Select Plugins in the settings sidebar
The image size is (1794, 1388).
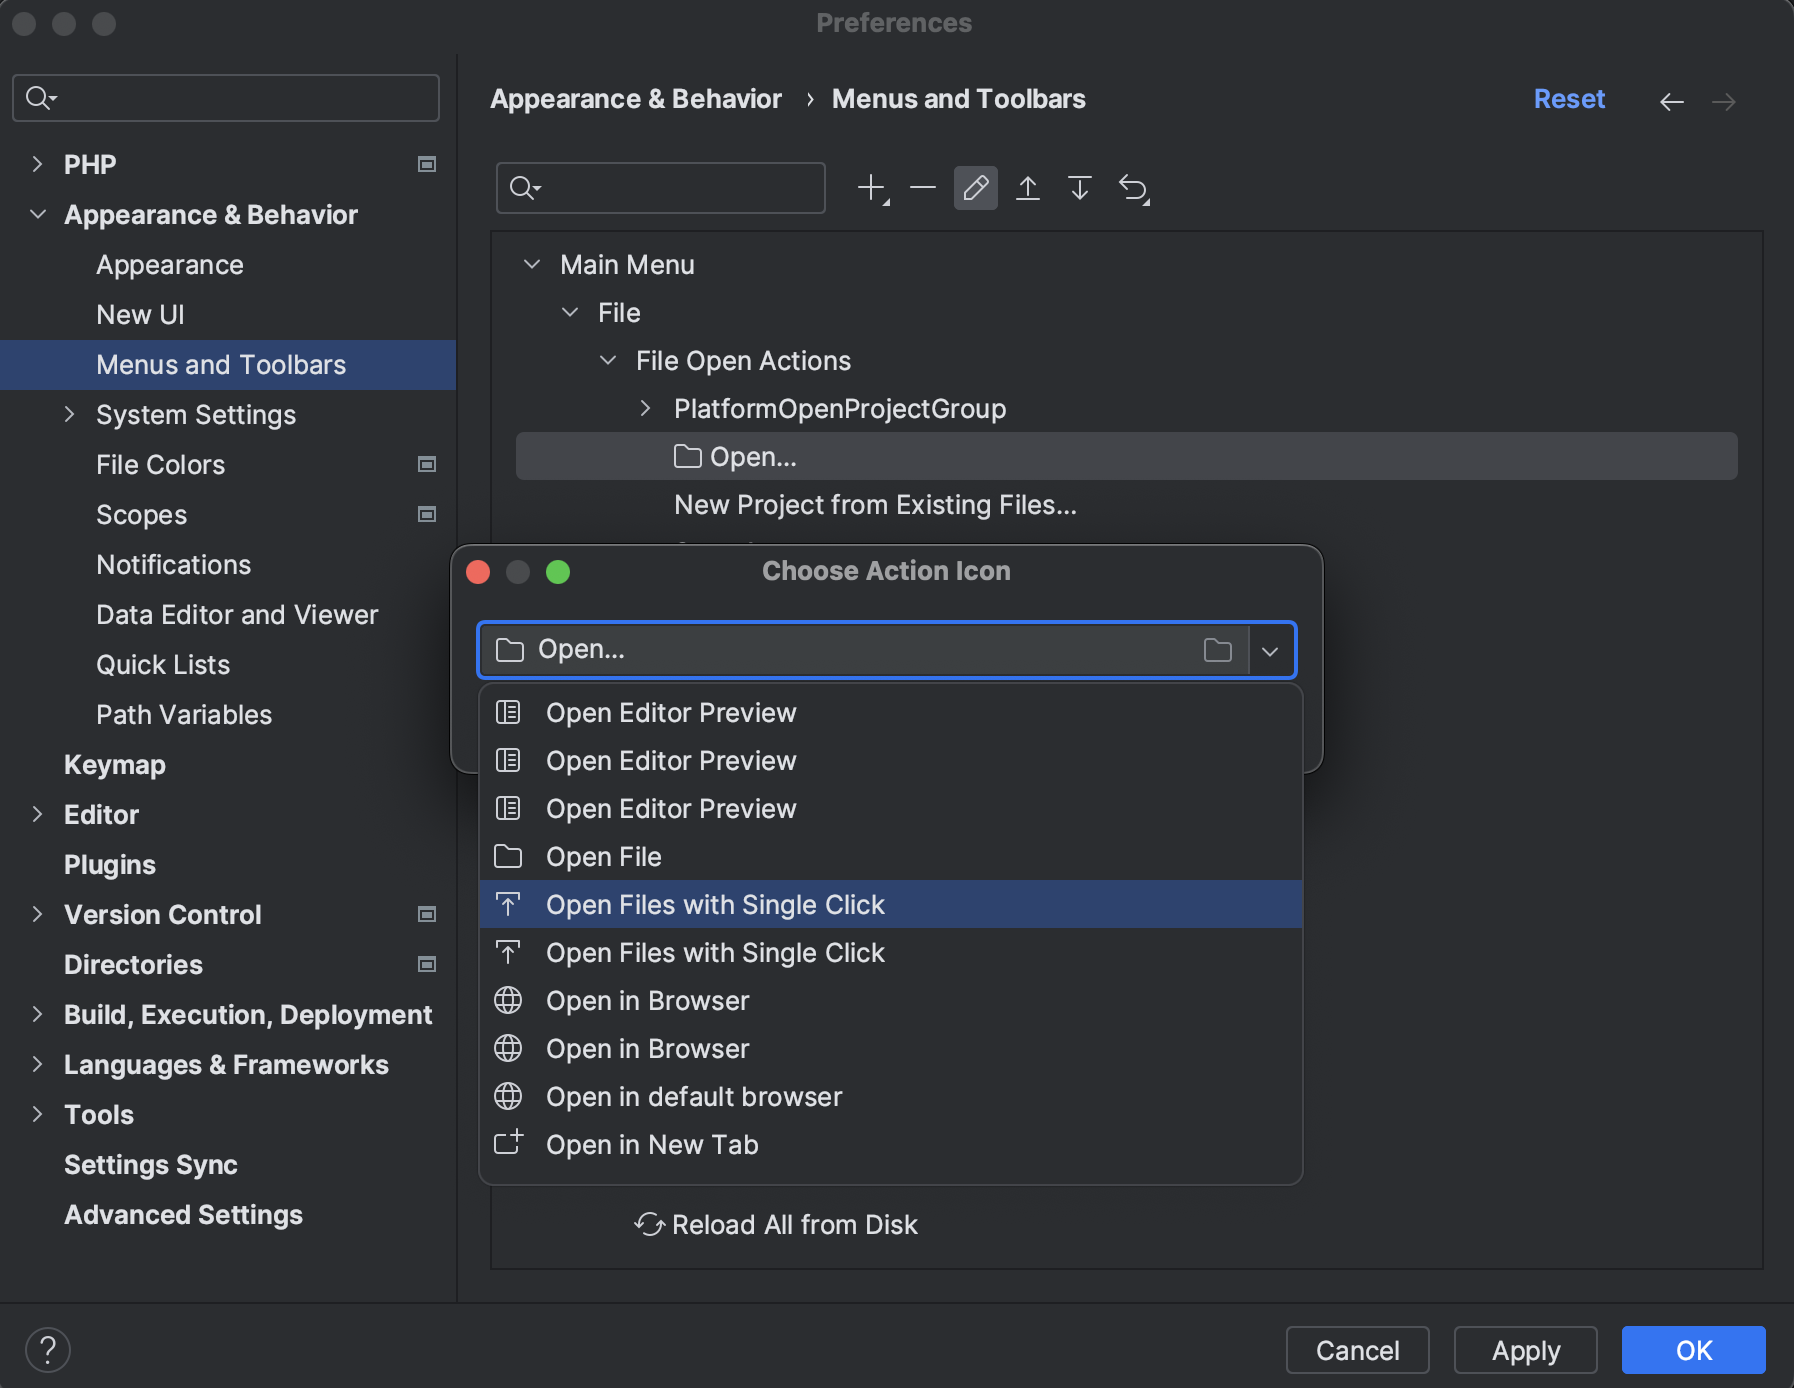click(x=109, y=864)
